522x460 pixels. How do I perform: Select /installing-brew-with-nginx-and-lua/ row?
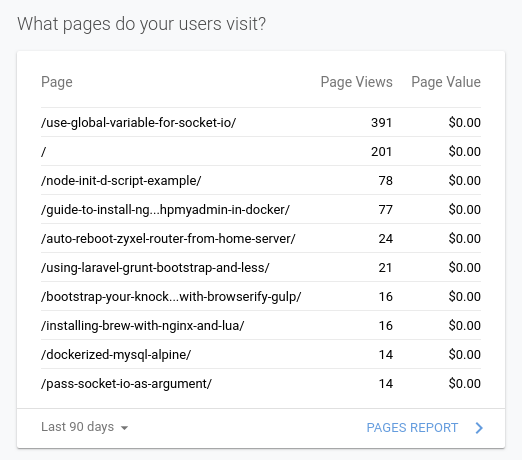point(261,325)
